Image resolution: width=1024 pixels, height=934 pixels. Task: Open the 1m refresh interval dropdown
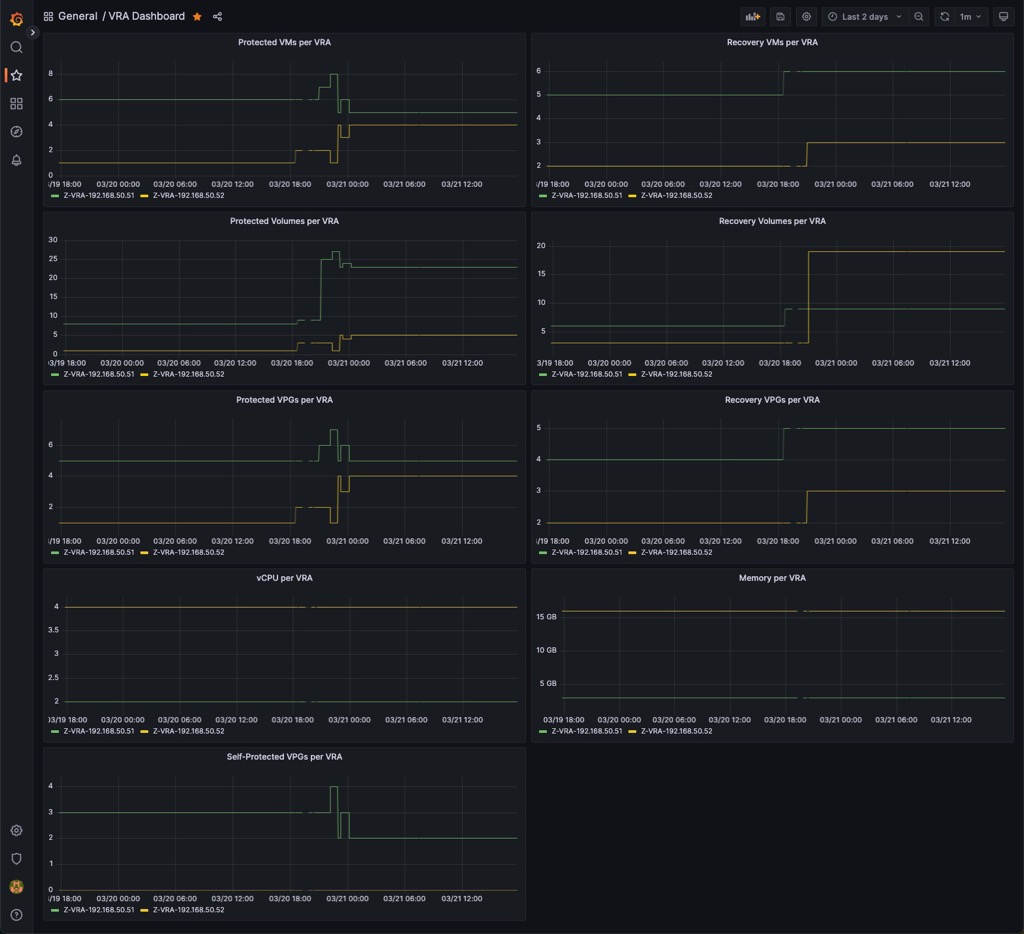(970, 16)
